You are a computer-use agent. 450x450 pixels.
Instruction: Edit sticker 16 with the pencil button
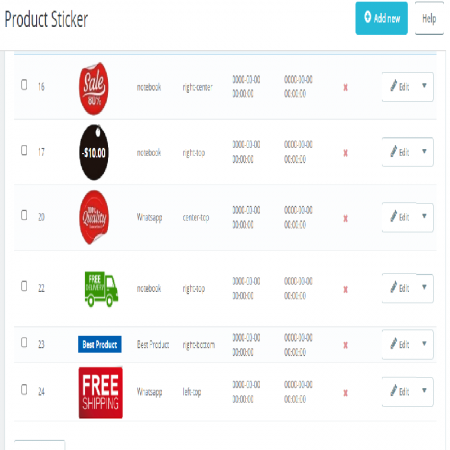[399, 87]
